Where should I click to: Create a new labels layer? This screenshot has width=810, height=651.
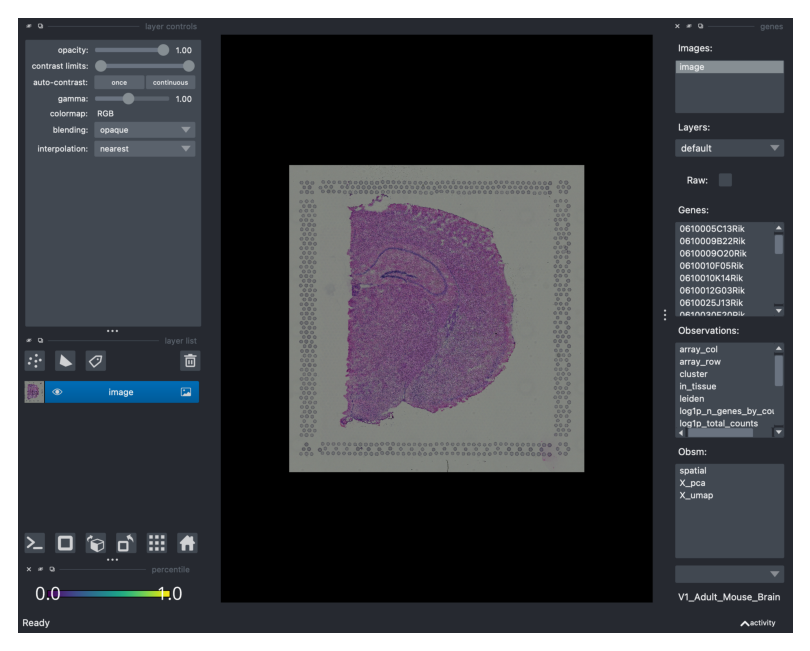[95, 361]
